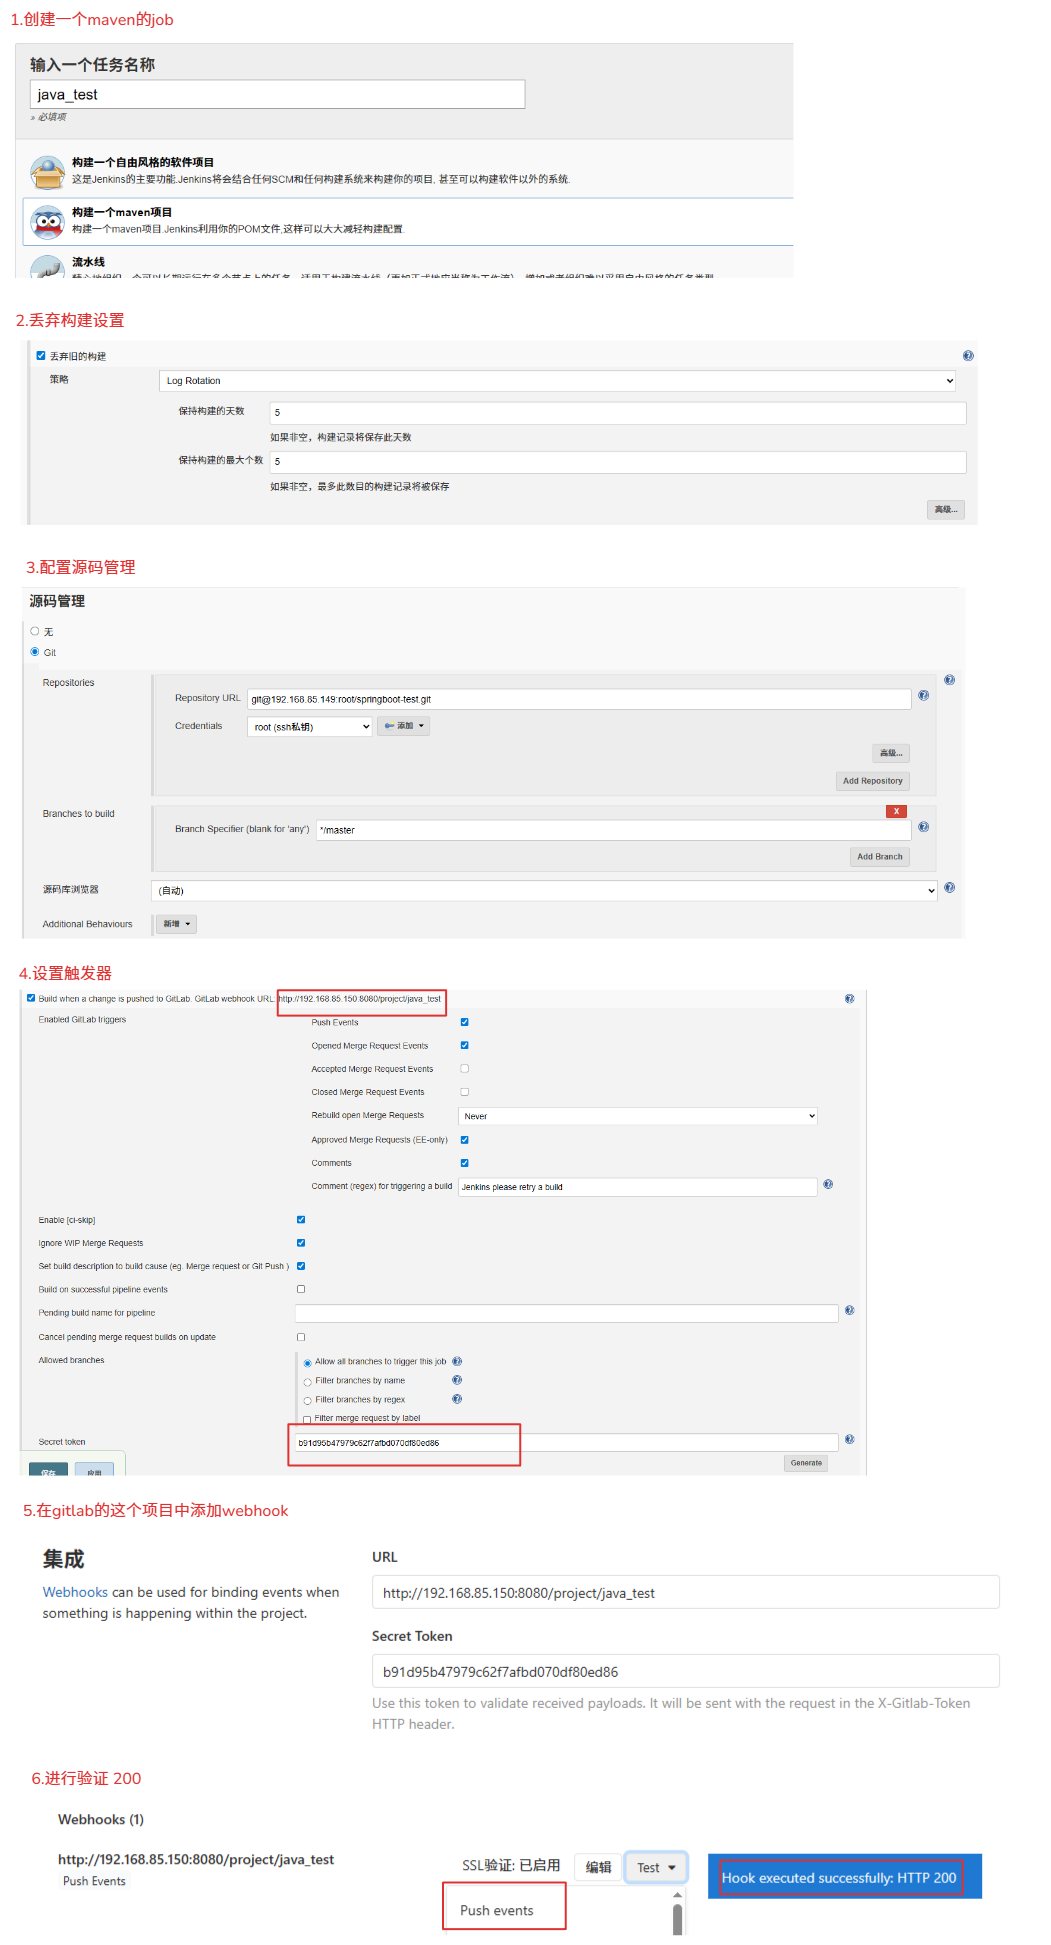The width and height of the screenshot is (1051, 1945).
Task: Click Pending build name for pipeline field
Action: coord(566,1313)
